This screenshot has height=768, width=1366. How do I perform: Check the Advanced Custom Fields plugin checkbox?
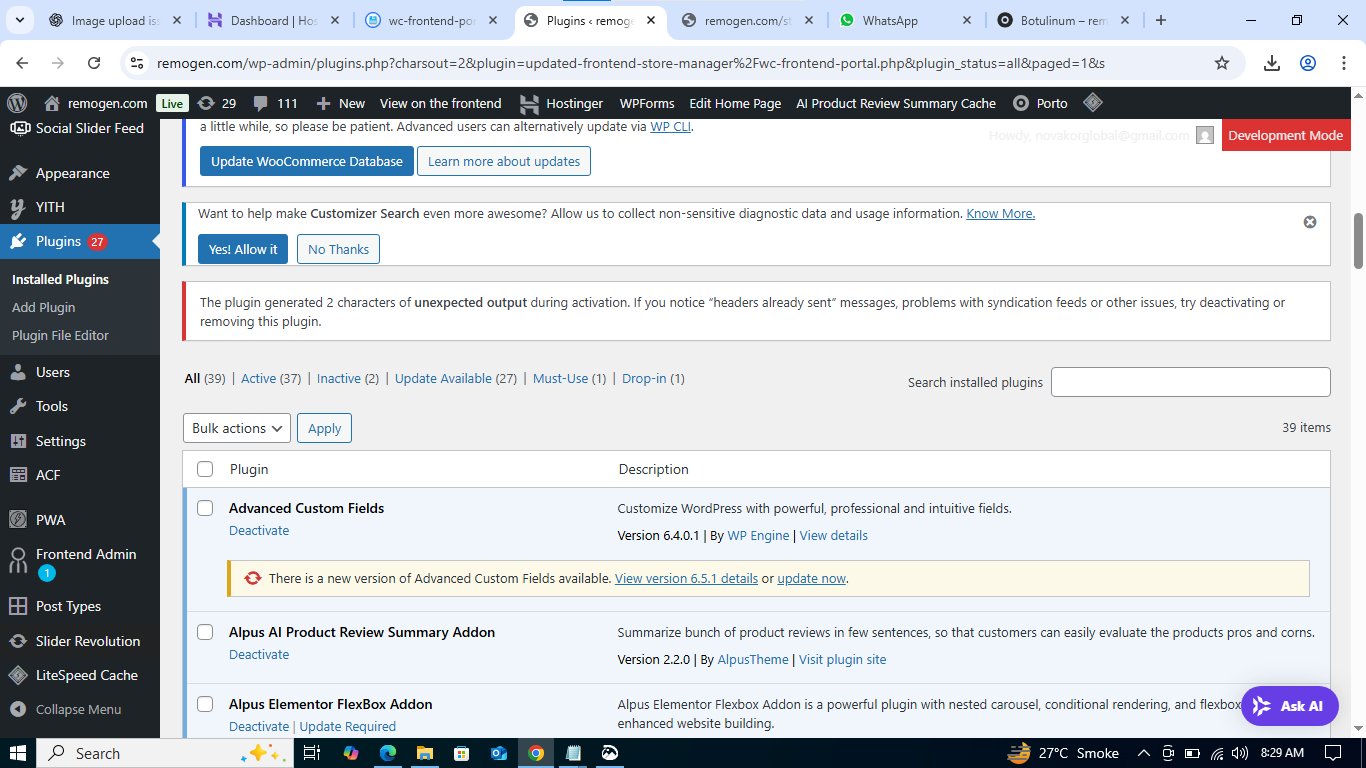pyautogui.click(x=205, y=508)
